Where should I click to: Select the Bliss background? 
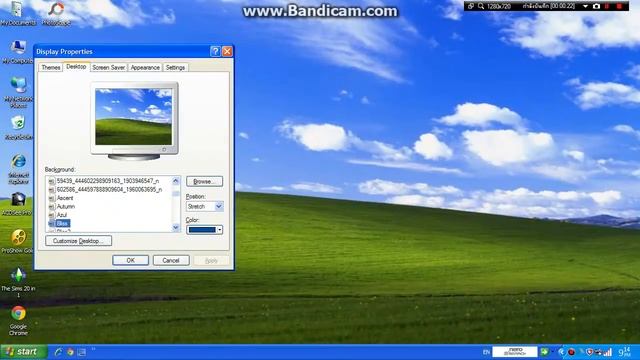point(62,223)
